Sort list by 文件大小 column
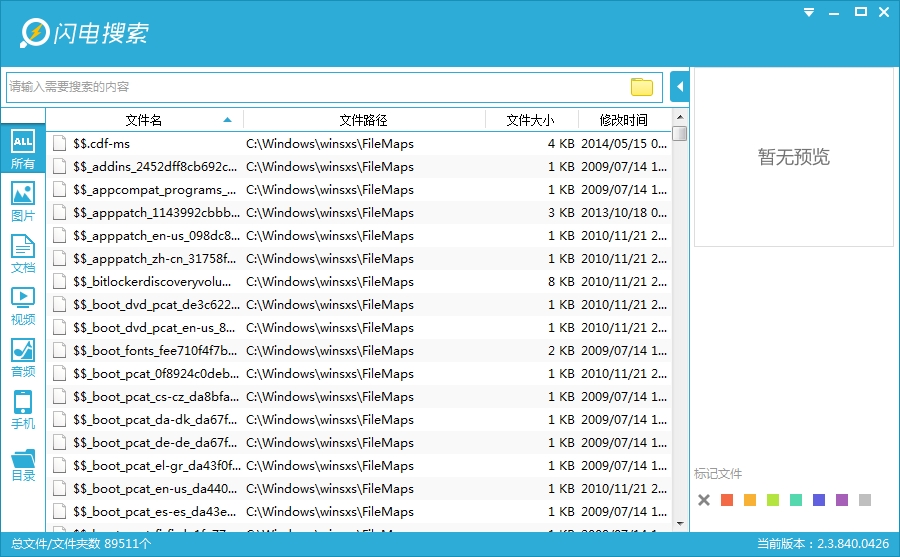900x557 pixels. click(x=529, y=120)
